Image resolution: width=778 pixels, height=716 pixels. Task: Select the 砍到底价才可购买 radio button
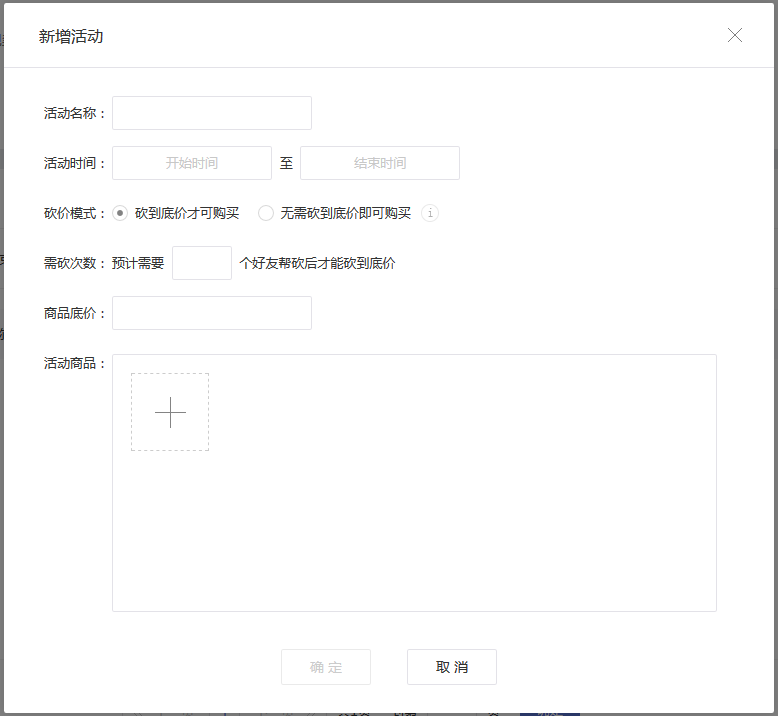[x=120, y=213]
